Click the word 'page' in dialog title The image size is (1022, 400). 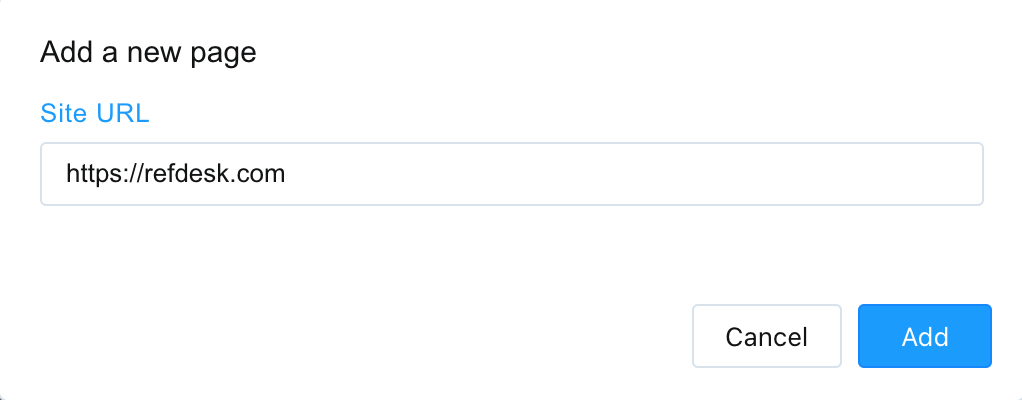point(224,53)
